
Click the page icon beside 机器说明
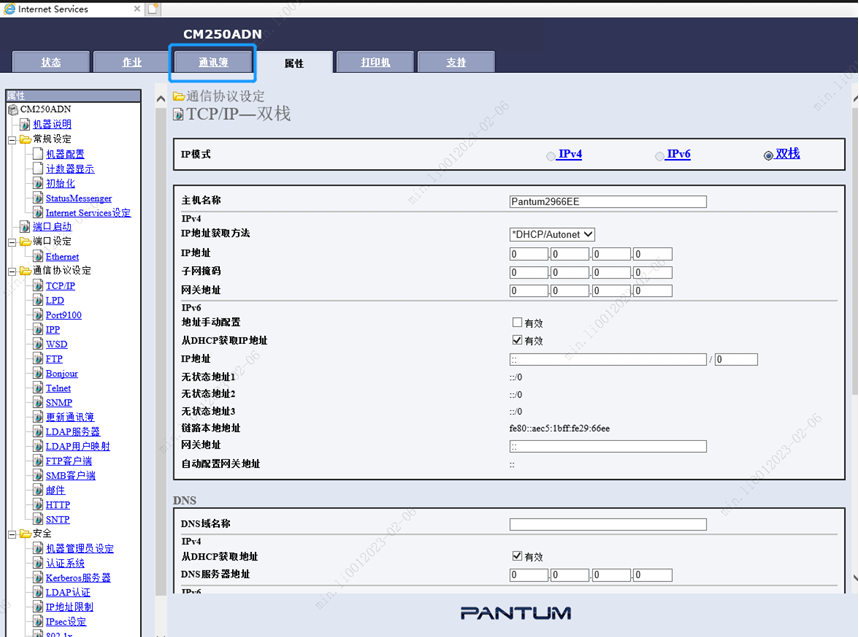point(25,124)
